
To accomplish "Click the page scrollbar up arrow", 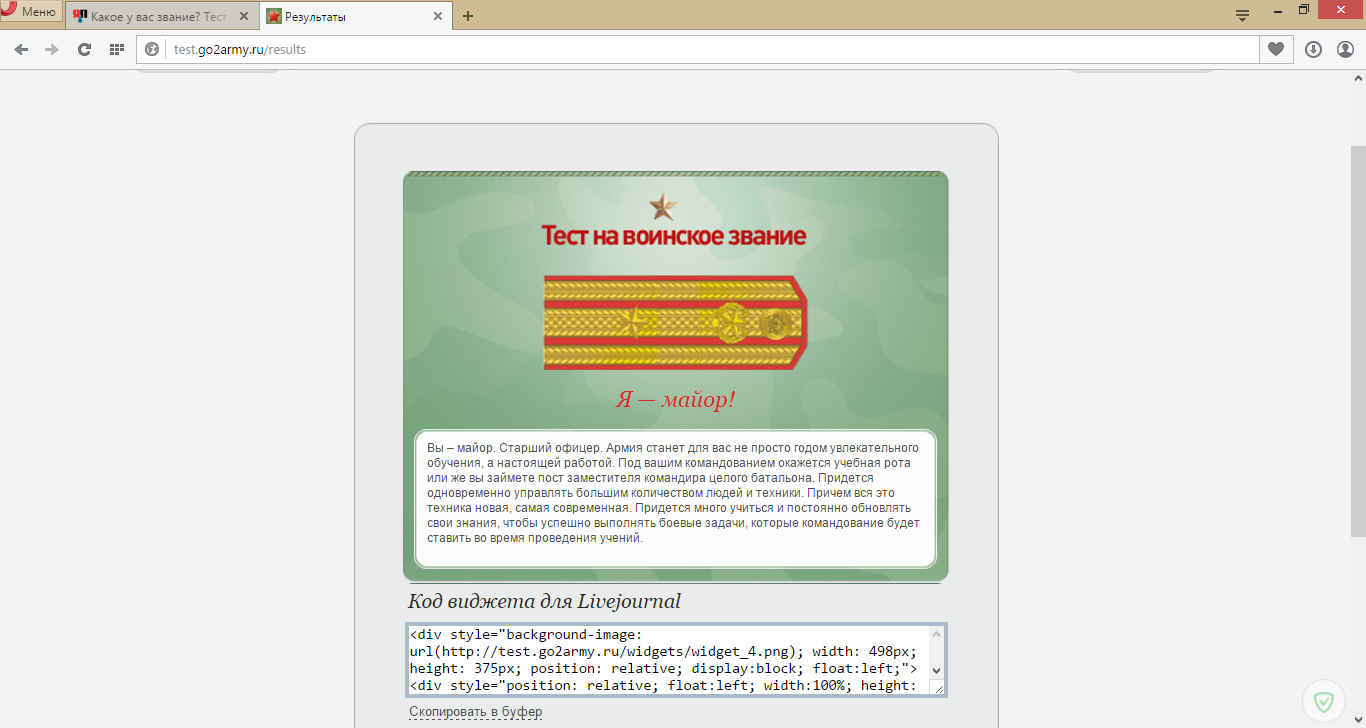I will (x=1358, y=78).
